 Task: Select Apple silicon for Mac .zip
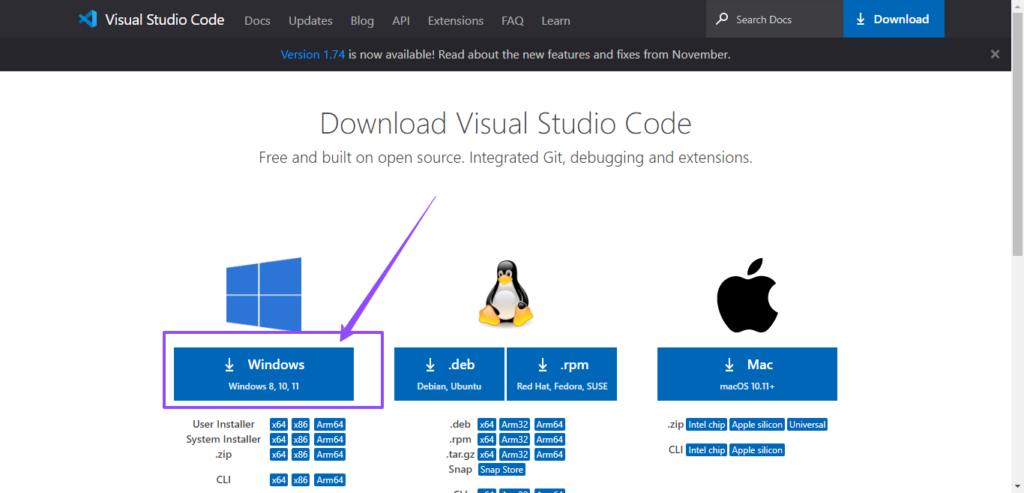(x=757, y=424)
